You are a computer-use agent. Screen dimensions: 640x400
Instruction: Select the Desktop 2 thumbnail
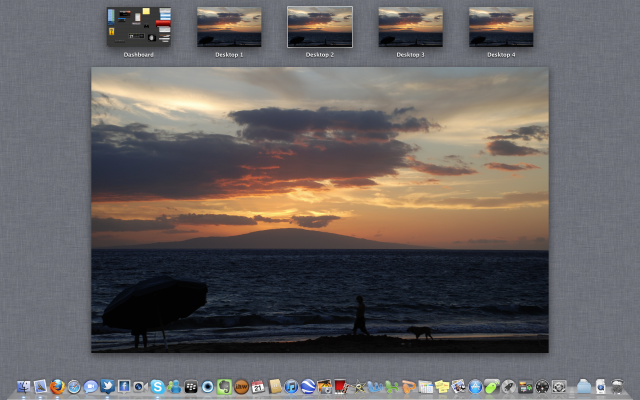pyautogui.click(x=320, y=28)
